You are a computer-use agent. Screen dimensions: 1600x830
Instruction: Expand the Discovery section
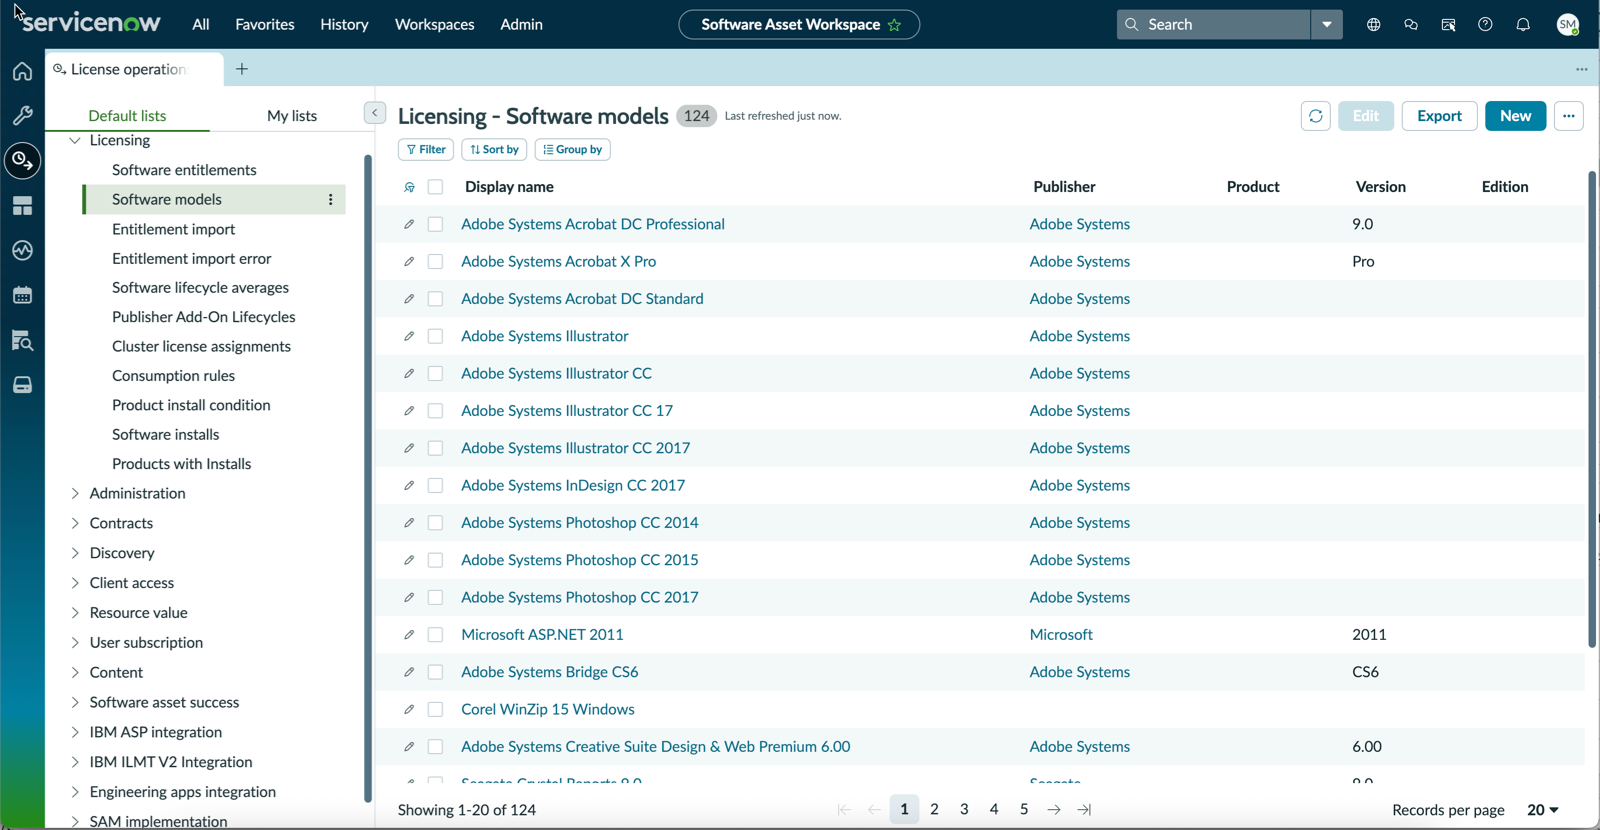(75, 553)
